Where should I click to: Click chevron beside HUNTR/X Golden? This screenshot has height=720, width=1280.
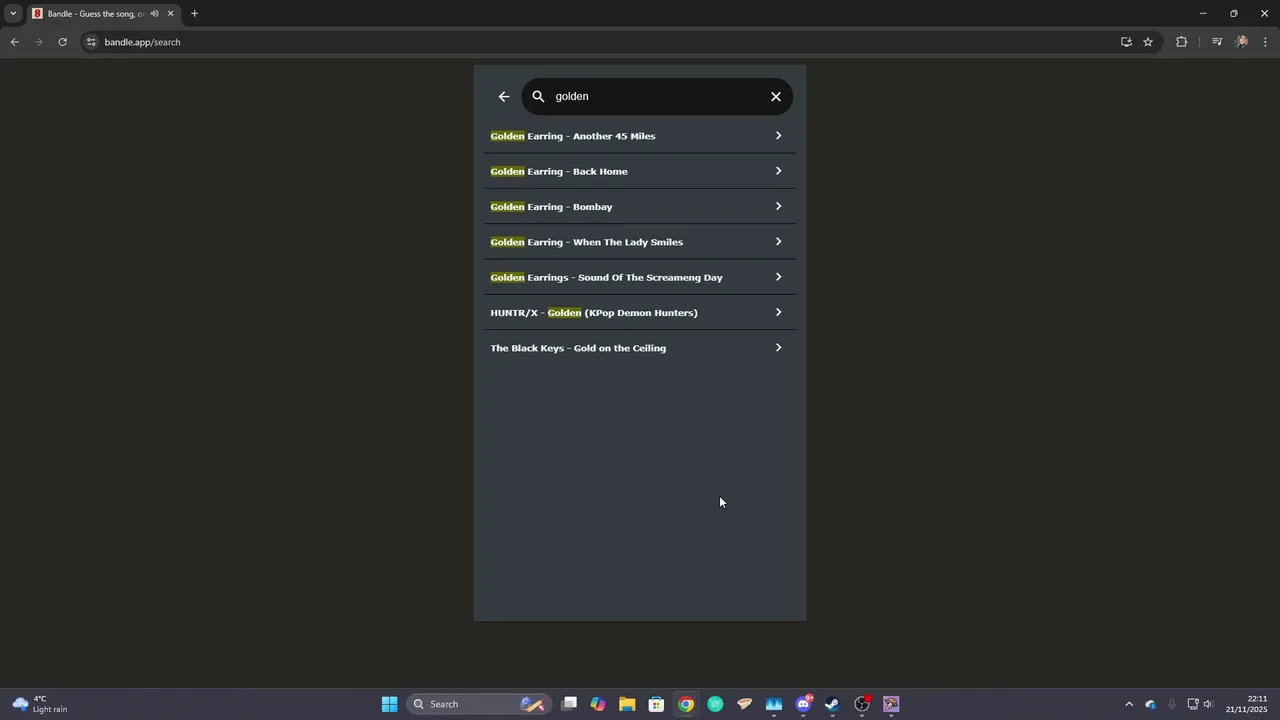[778, 312]
